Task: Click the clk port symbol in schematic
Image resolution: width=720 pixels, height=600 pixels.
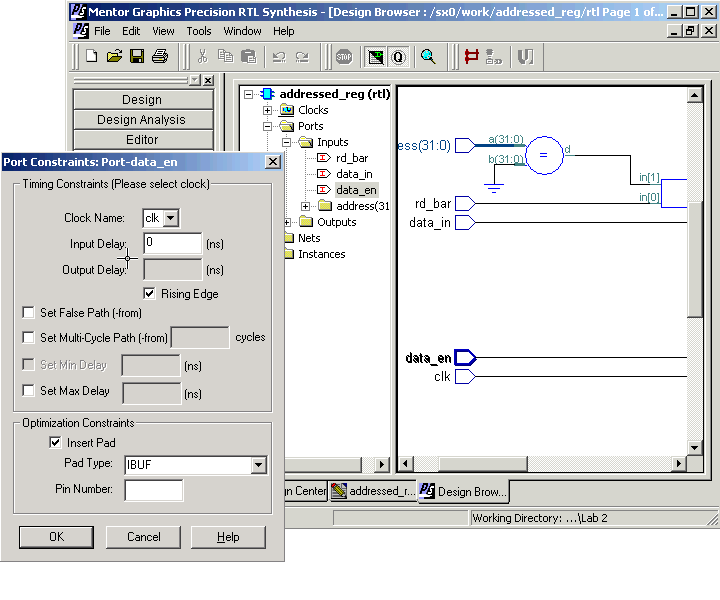Action: [465, 377]
